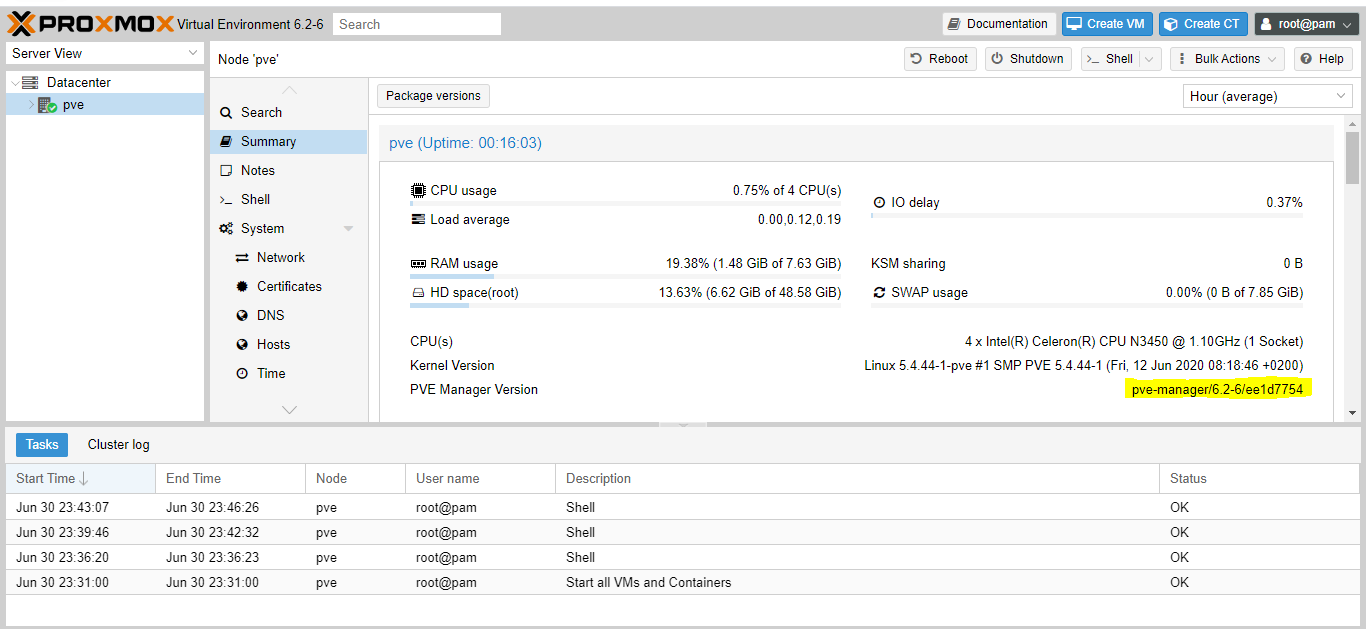Click the Reboot button
Image resolution: width=1366 pixels, height=629 pixels.
[x=940, y=59]
